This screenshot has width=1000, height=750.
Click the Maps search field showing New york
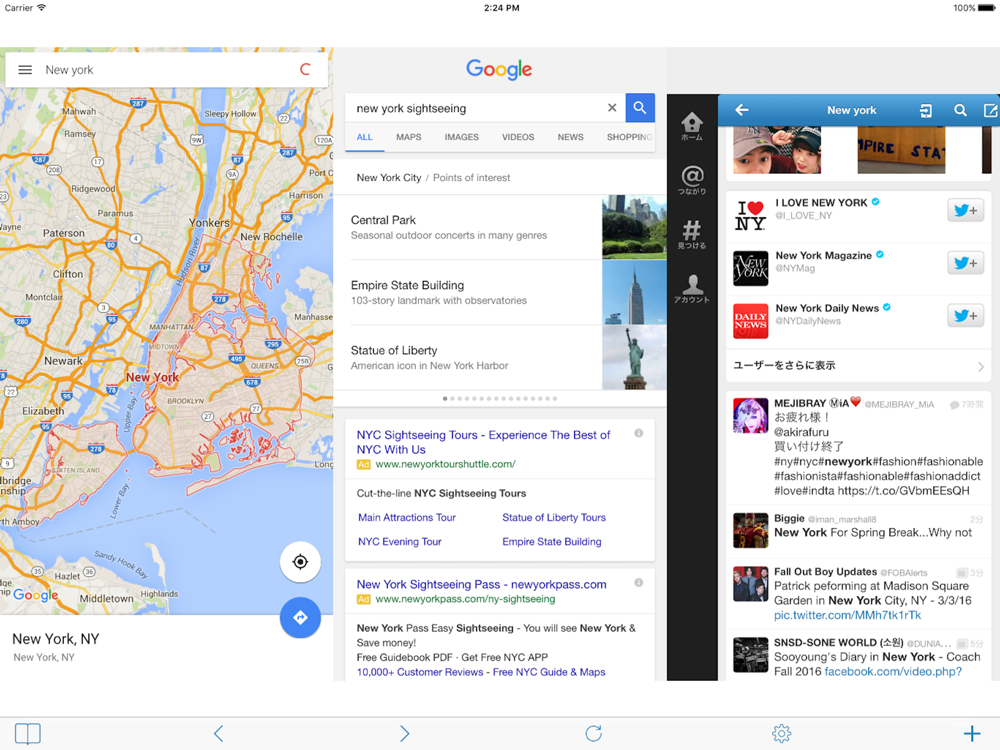point(166,70)
